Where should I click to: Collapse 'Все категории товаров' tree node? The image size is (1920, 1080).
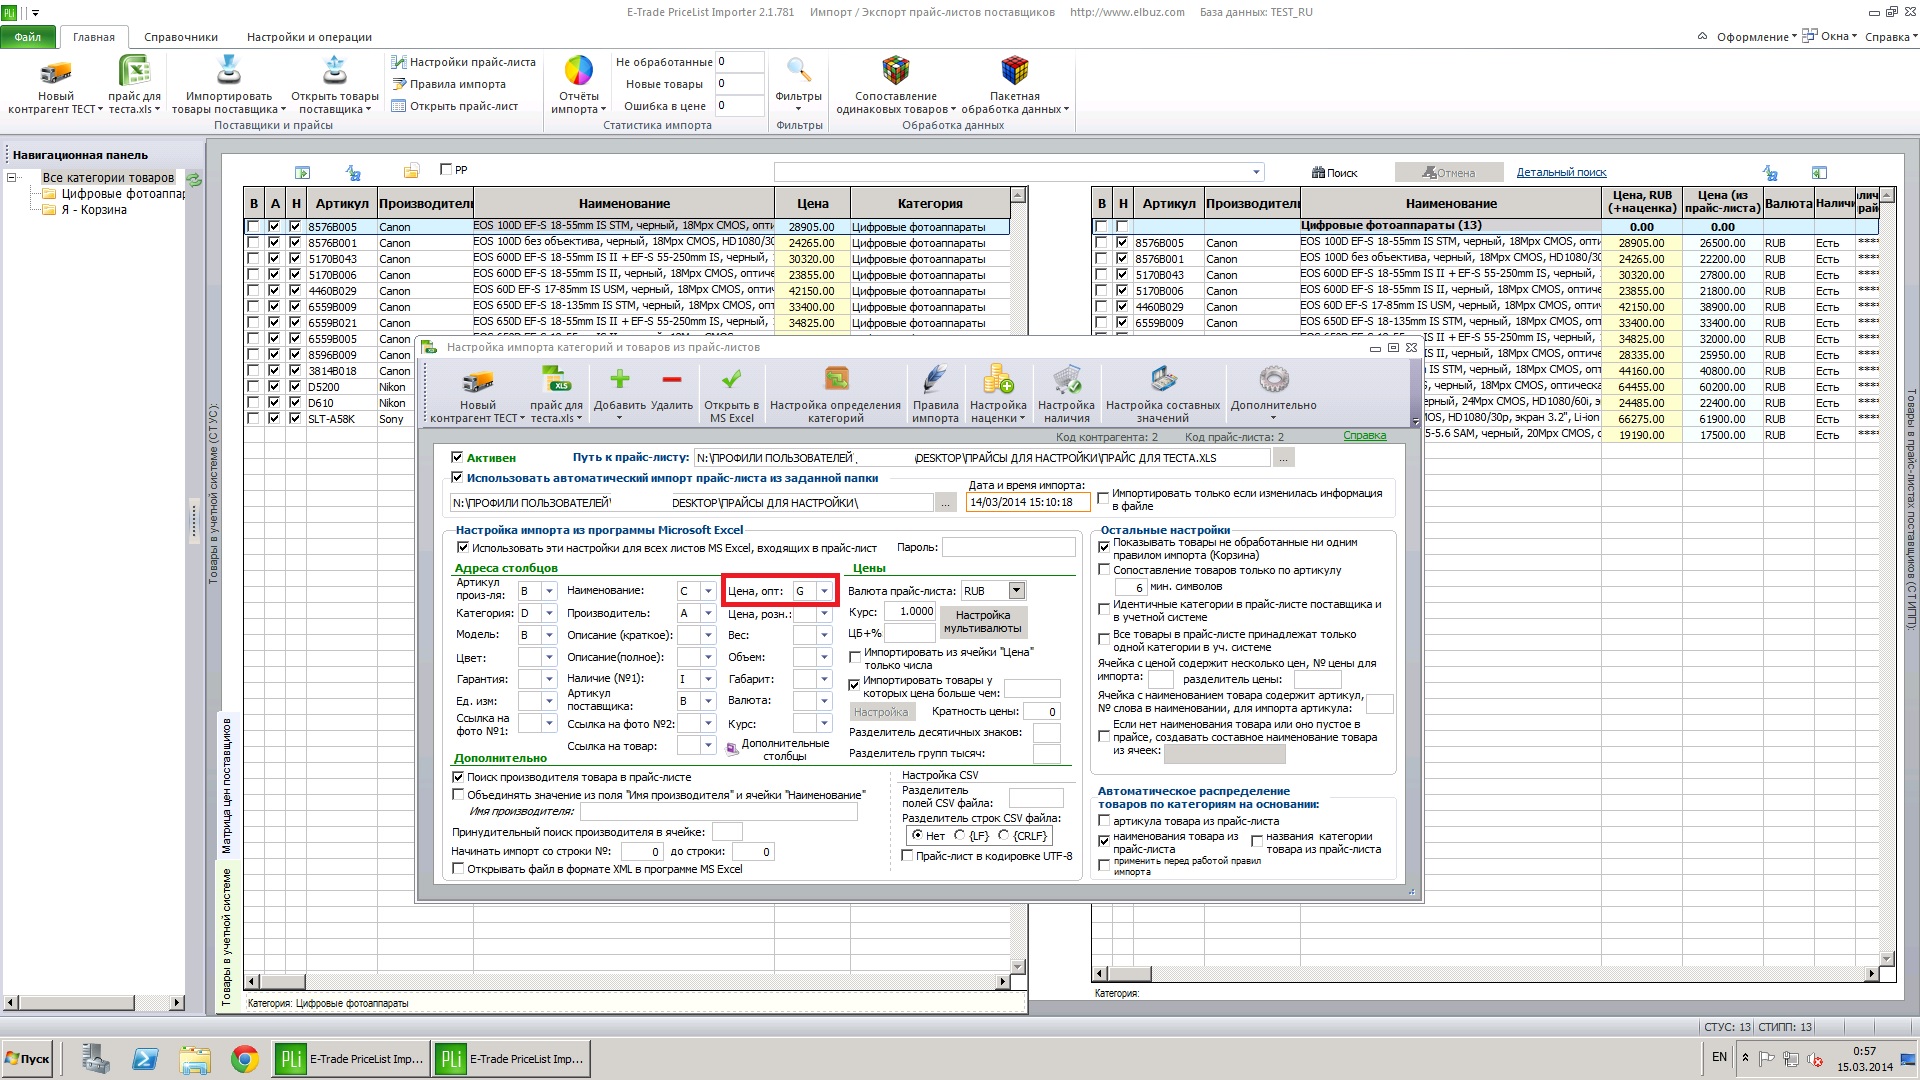(12, 178)
